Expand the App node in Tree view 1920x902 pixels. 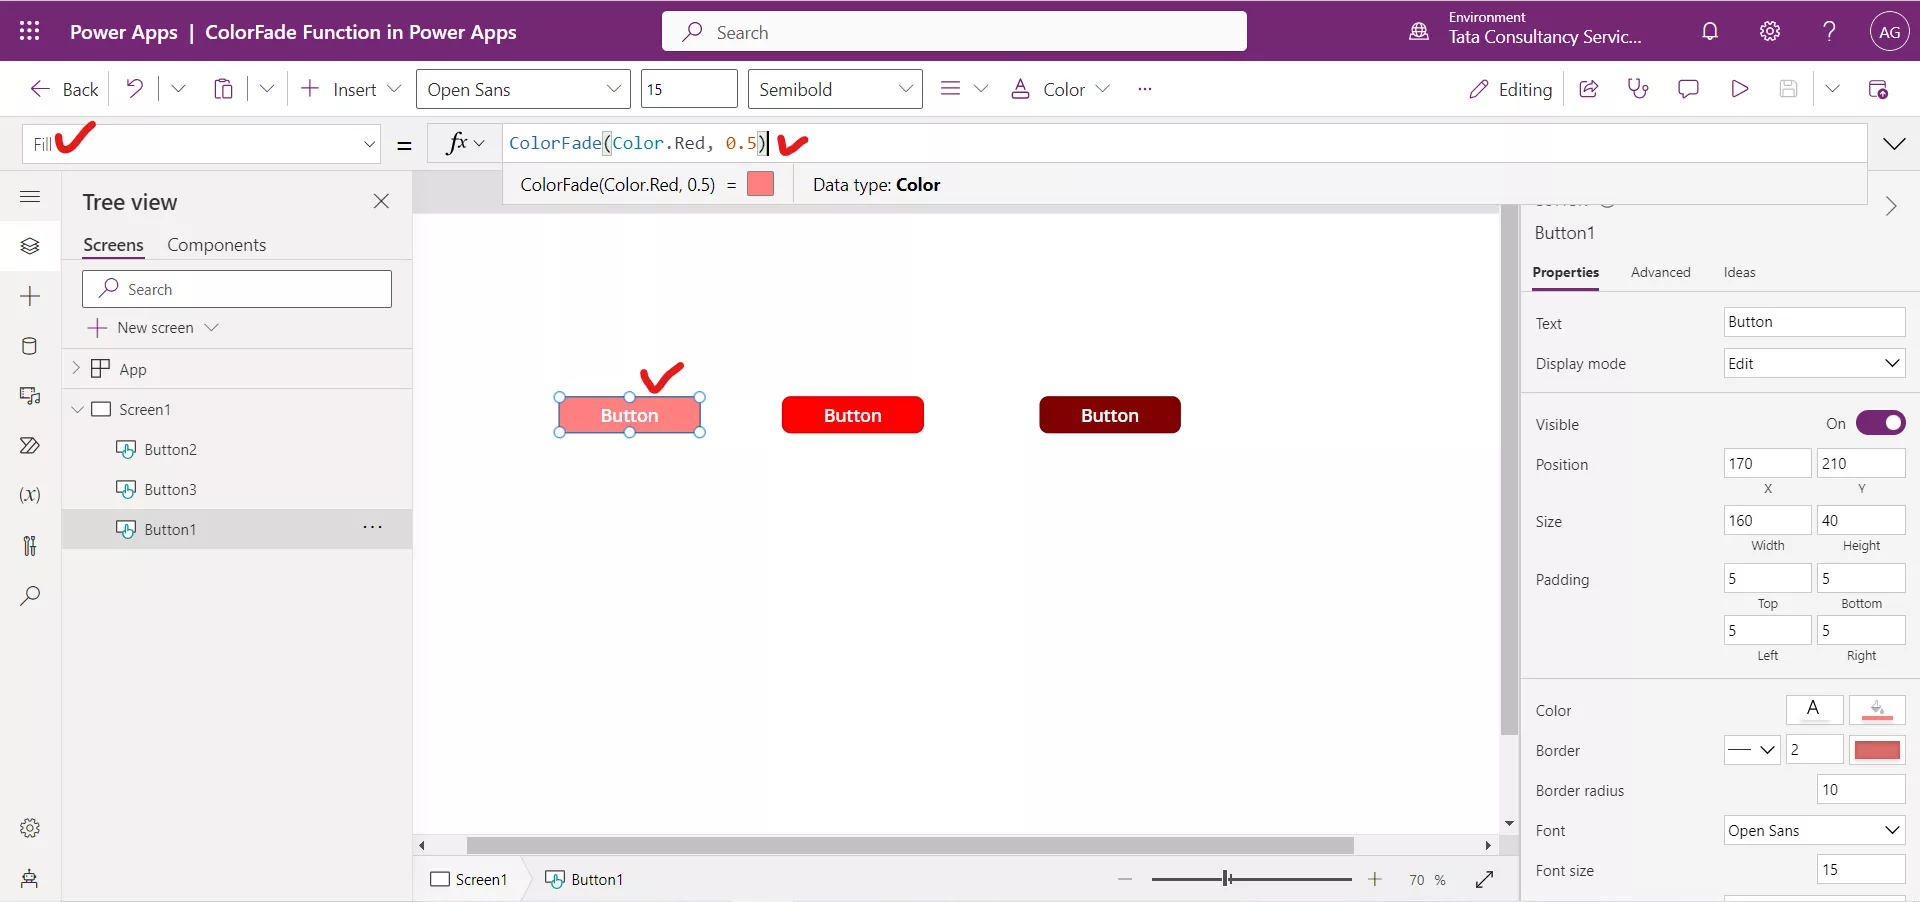[x=78, y=368]
